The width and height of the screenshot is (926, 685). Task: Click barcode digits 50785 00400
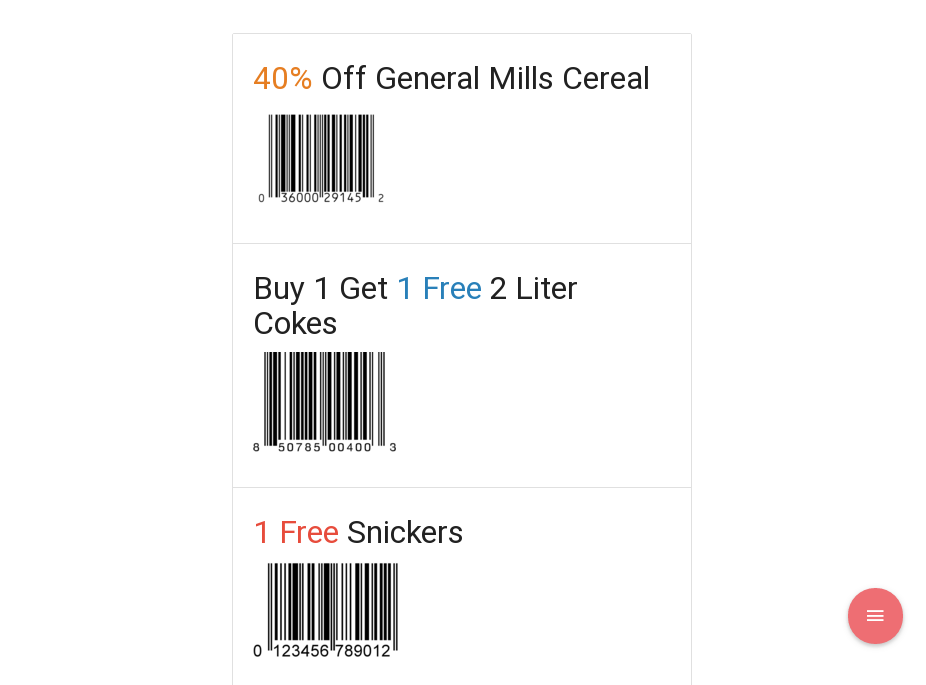coord(325,447)
